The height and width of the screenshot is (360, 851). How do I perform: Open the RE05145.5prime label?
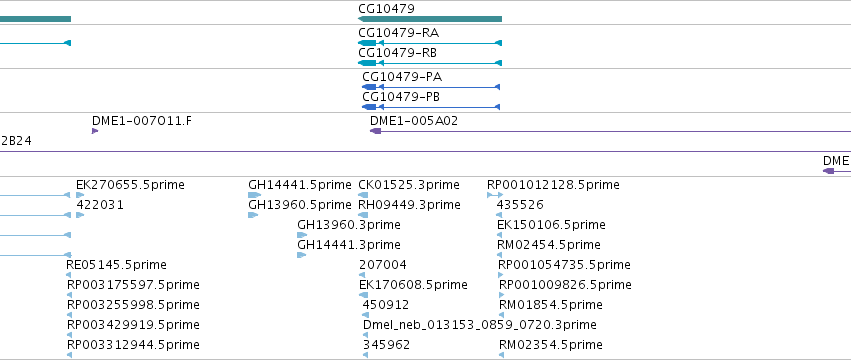pyautogui.click(x=116, y=265)
